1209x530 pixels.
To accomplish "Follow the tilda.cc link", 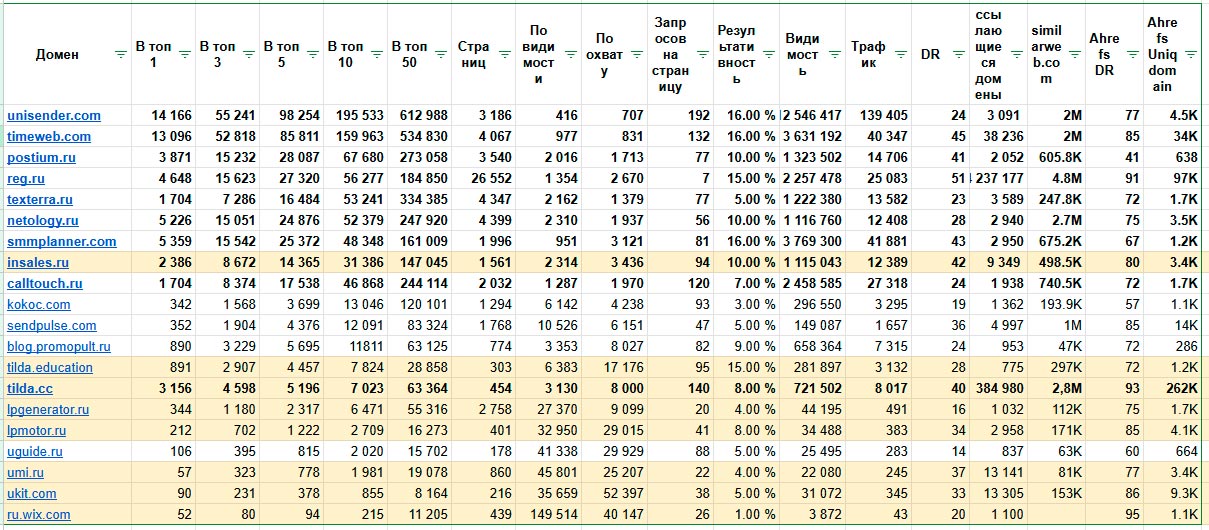I will 29,388.
